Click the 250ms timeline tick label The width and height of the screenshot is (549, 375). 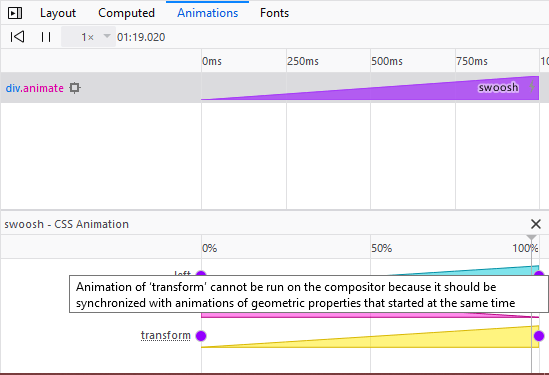pos(303,61)
